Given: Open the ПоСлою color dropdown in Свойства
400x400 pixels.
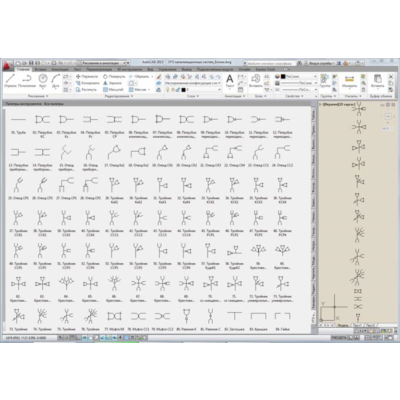Looking at the screenshot, I should [x=299, y=76].
